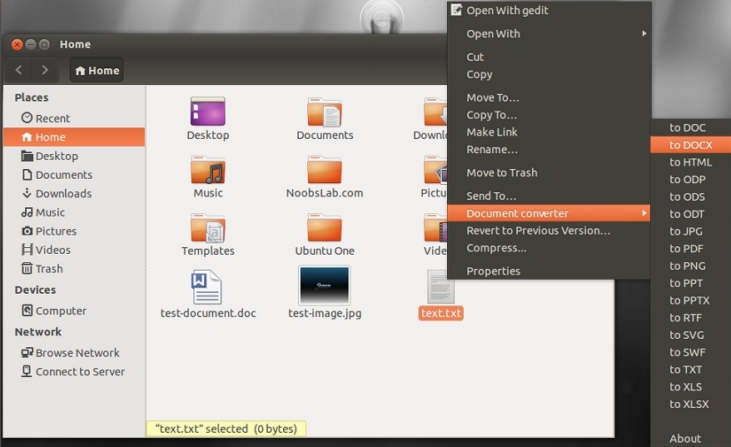Click the Computer drive icon in sidebar
Viewport: 731px width, 447px height.
click(x=27, y=310)
